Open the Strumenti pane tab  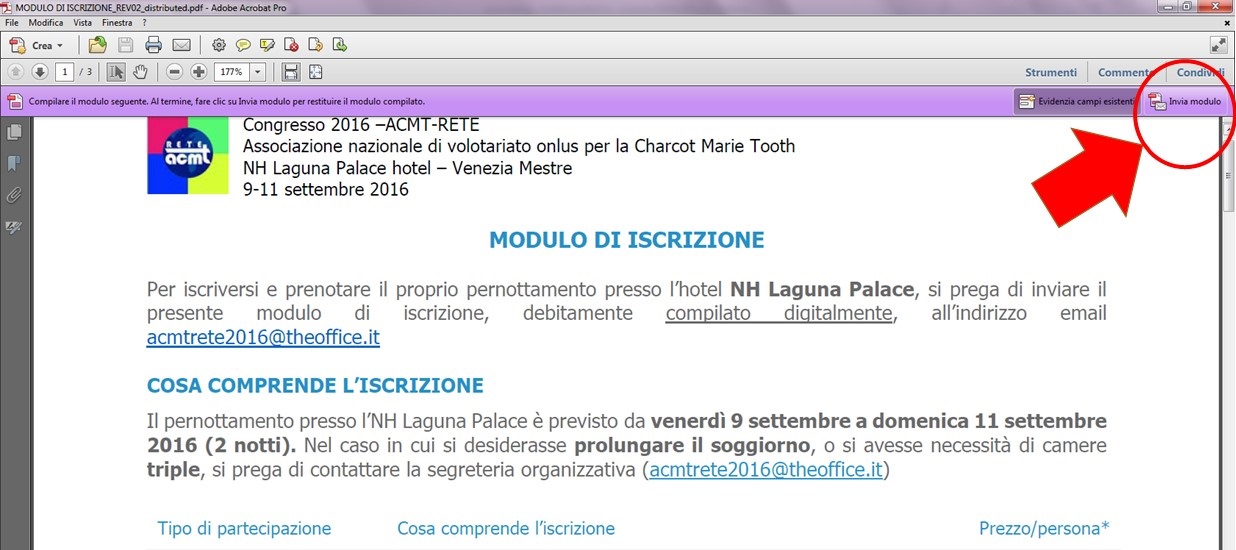coord(1051,72)
